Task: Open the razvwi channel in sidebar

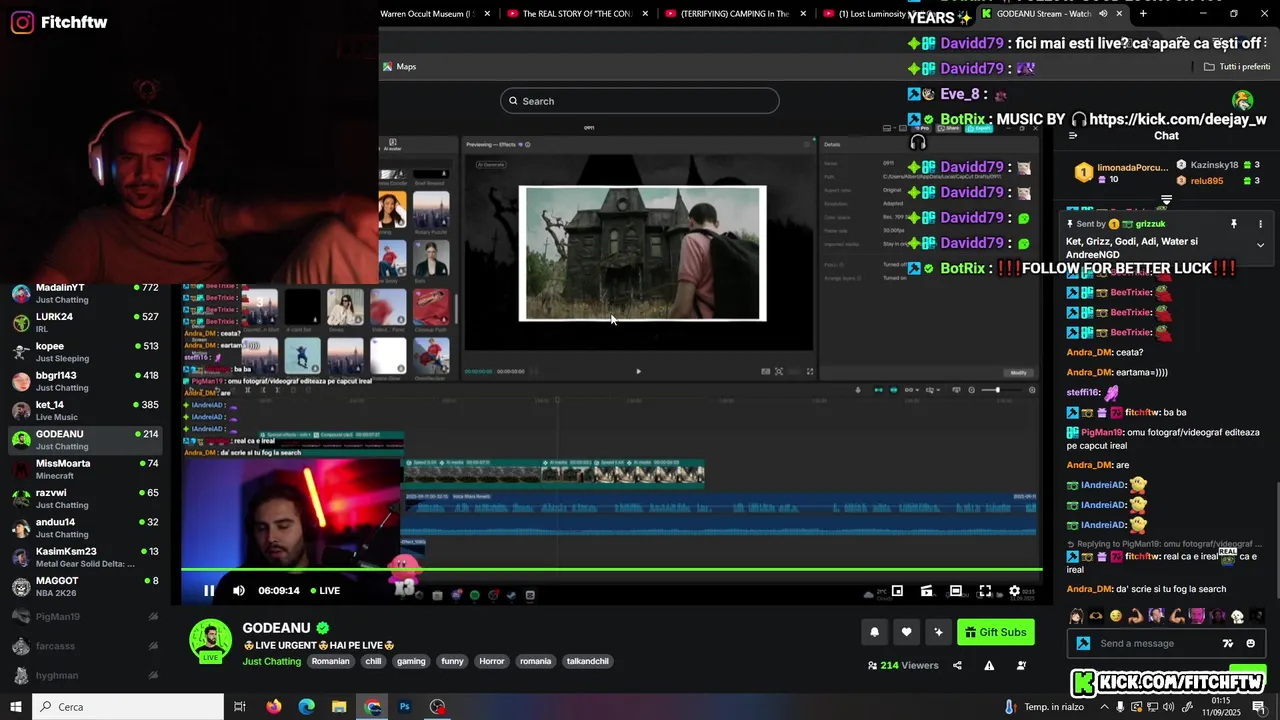Action: click(85, 498)
